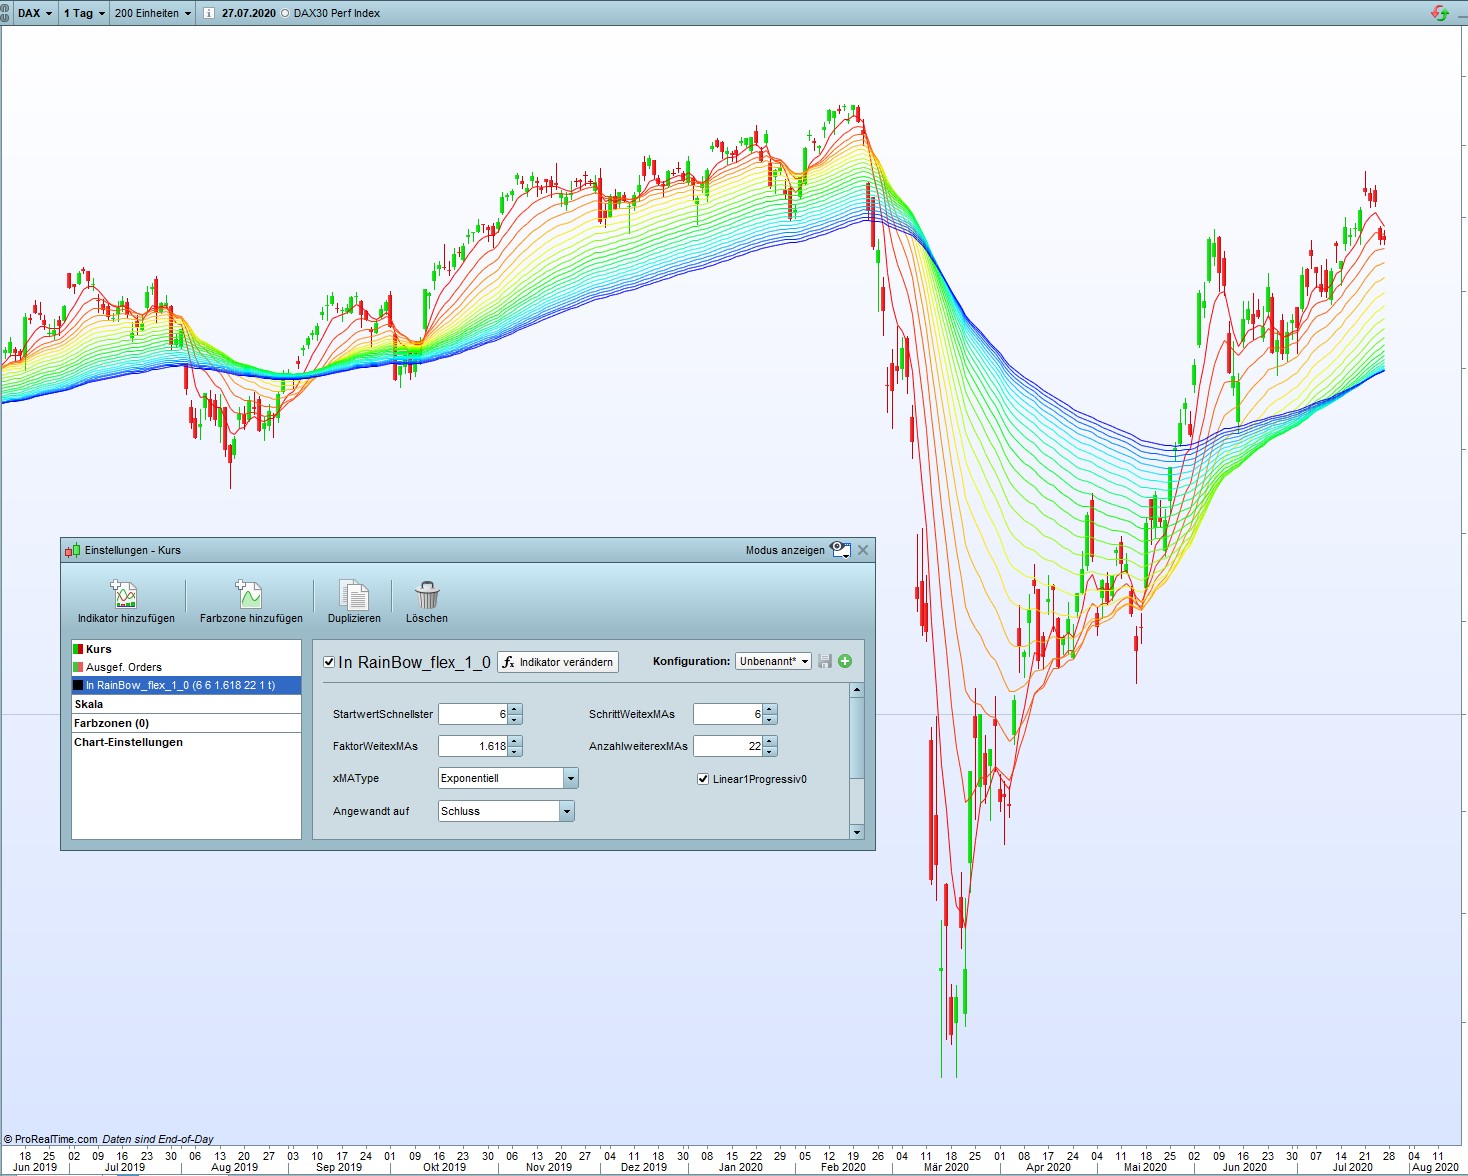This screenshot has height=1176, width=1468.
Task: Decrease the StartwertSchnellster value
Action: [515, 719]
